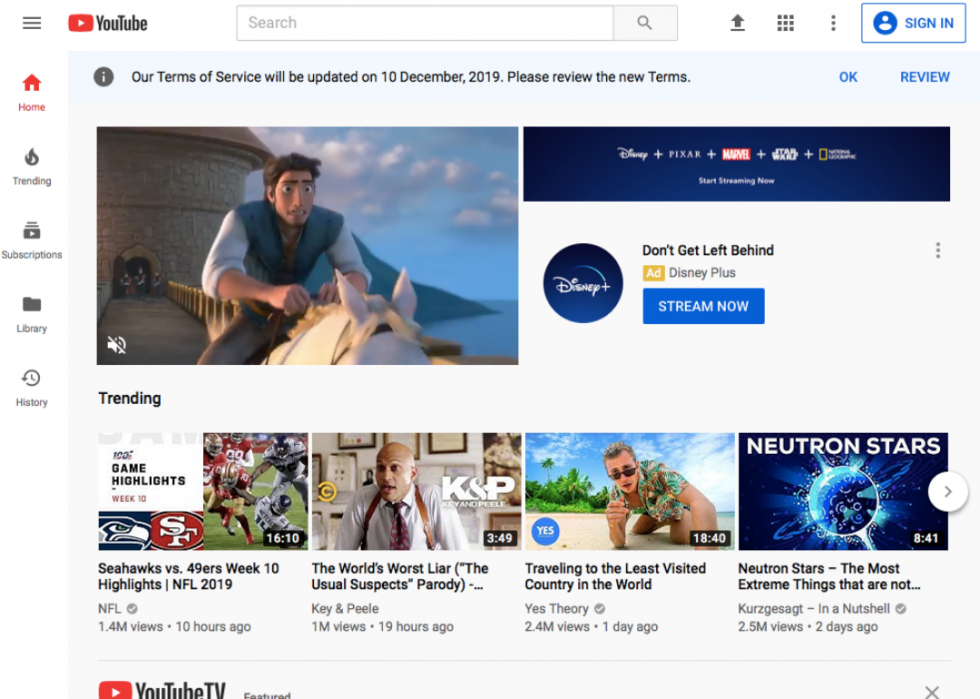The width and height of the screenshot is (980, 699).
Task: Click NFL verified checkmark badge
Action: tap(132, 608)
